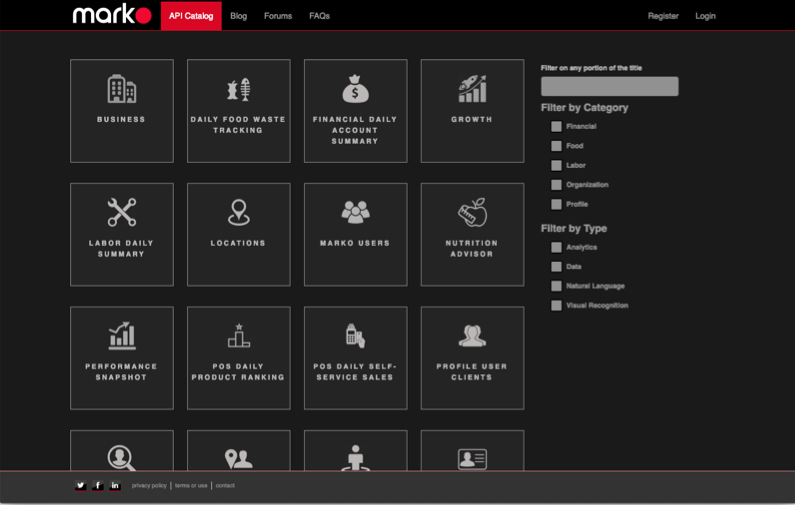Enable the Labor category checkbox
Image resolution: width=795 pixels, height=505 pixels.
click(x=556, y=165)
